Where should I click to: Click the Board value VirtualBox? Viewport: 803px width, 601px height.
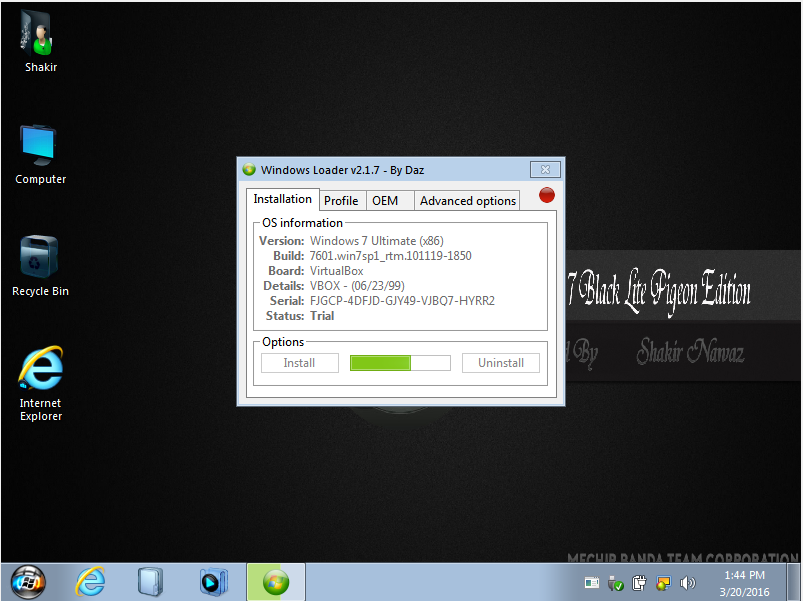[x=336, y=271]
